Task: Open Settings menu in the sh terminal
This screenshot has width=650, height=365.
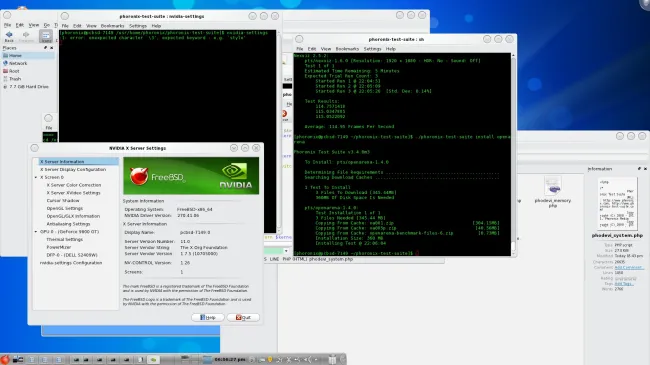Action: [x=372, y=49]
